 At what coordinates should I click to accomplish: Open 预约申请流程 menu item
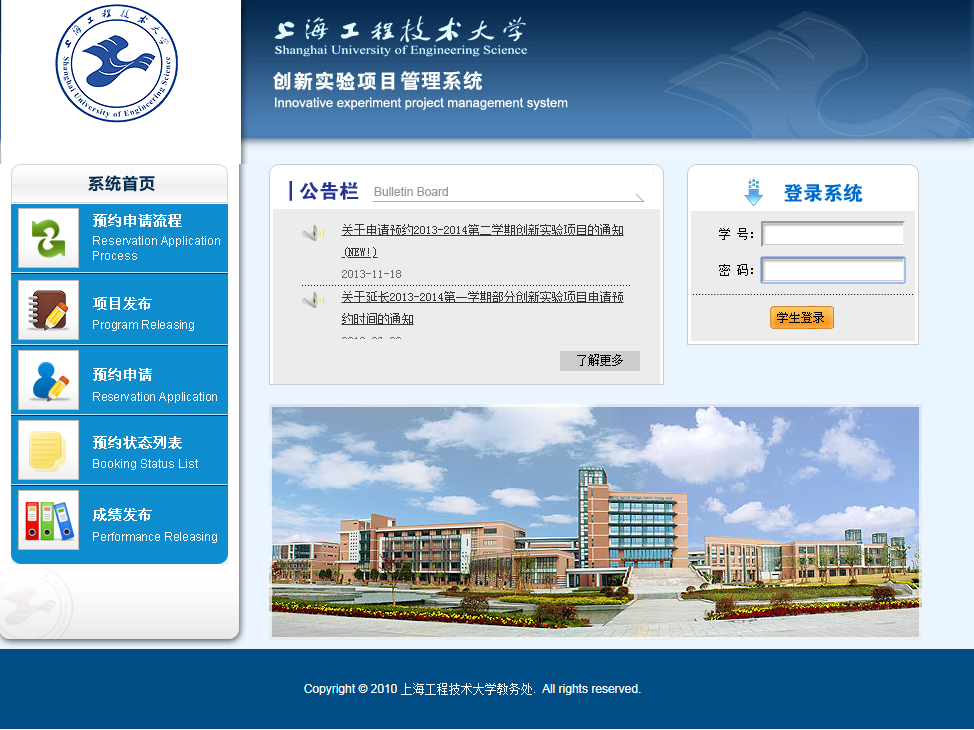point(137,221)
